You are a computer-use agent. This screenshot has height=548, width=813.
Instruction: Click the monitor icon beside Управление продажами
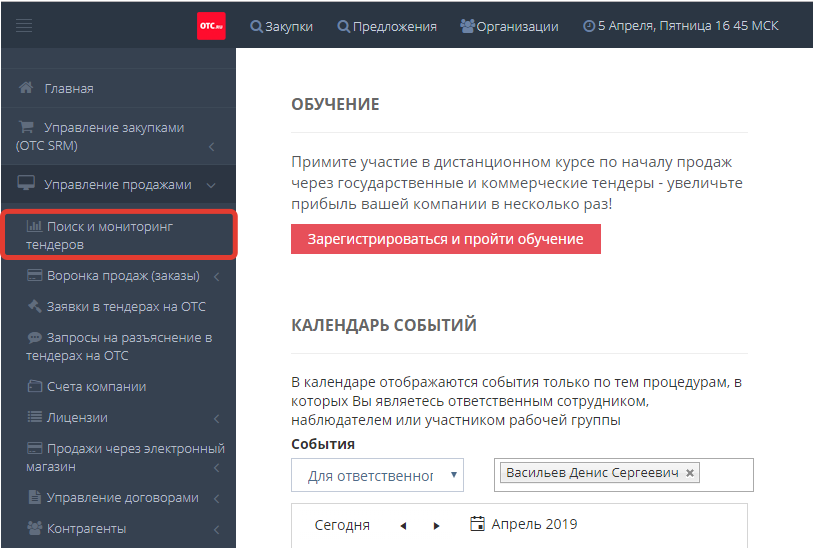pos(27,184)
